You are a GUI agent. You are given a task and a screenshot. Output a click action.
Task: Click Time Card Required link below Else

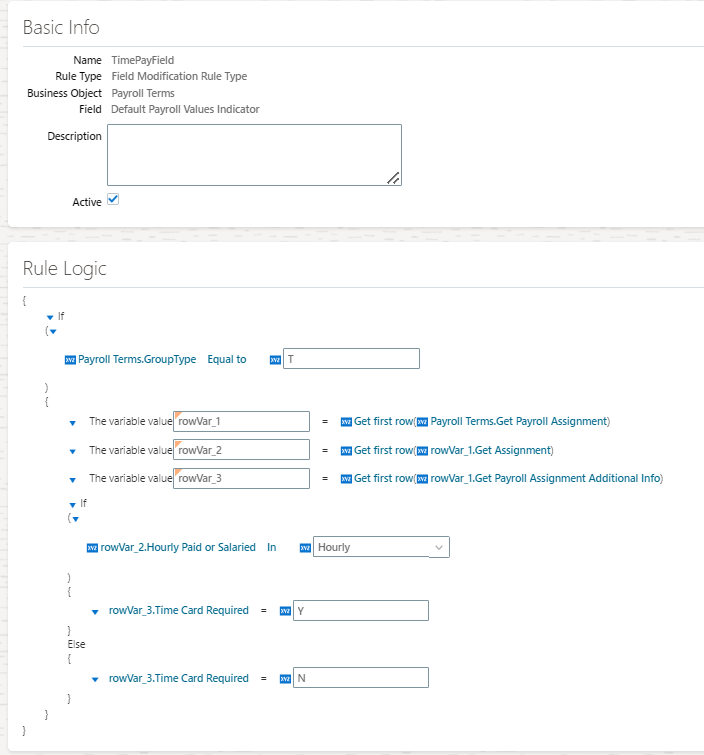179,678
